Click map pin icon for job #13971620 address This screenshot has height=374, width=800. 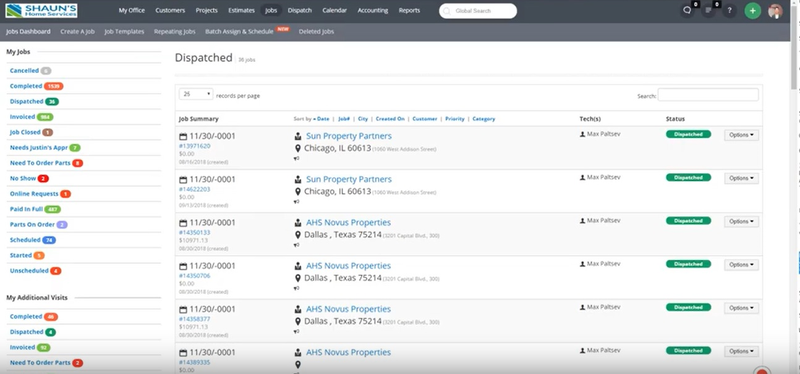point(298,148)
